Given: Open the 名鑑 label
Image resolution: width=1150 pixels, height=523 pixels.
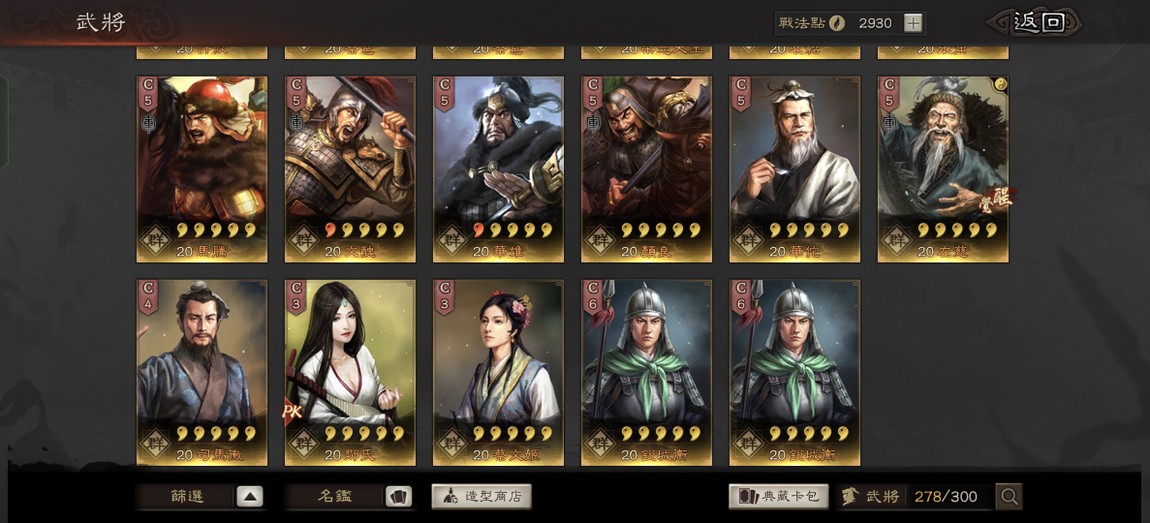Looking at the screenshot, I should point(334,497).
